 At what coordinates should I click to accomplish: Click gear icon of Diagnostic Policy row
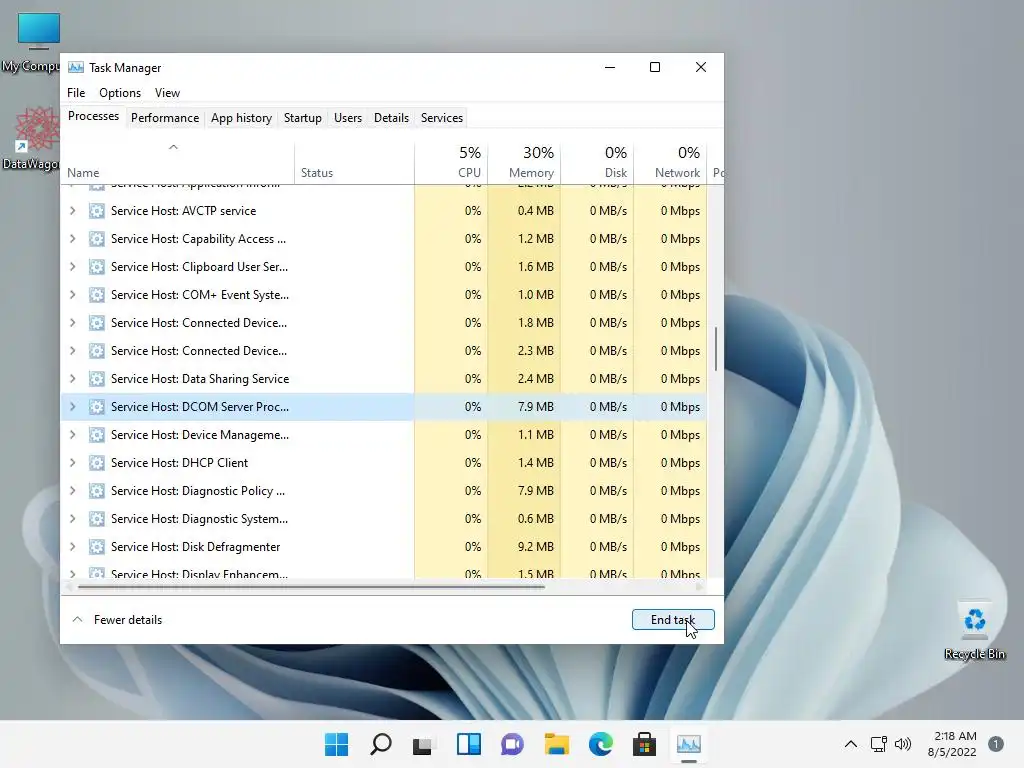(97, 491)
